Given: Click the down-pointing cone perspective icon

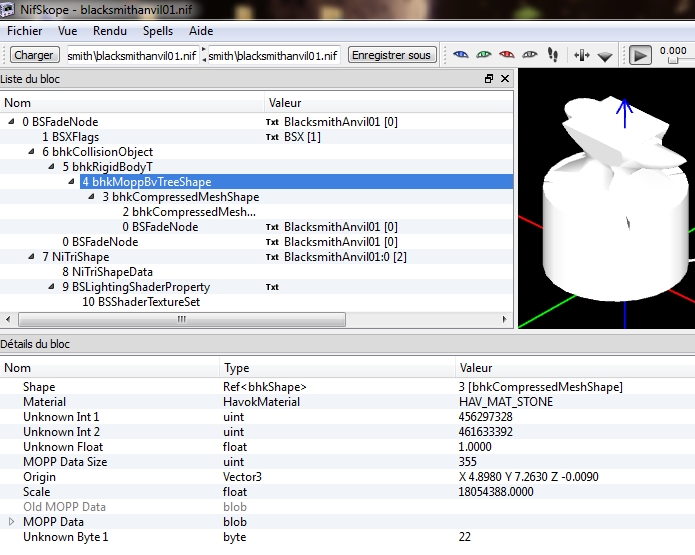Looking at the screenshot, I should (605, 56).
